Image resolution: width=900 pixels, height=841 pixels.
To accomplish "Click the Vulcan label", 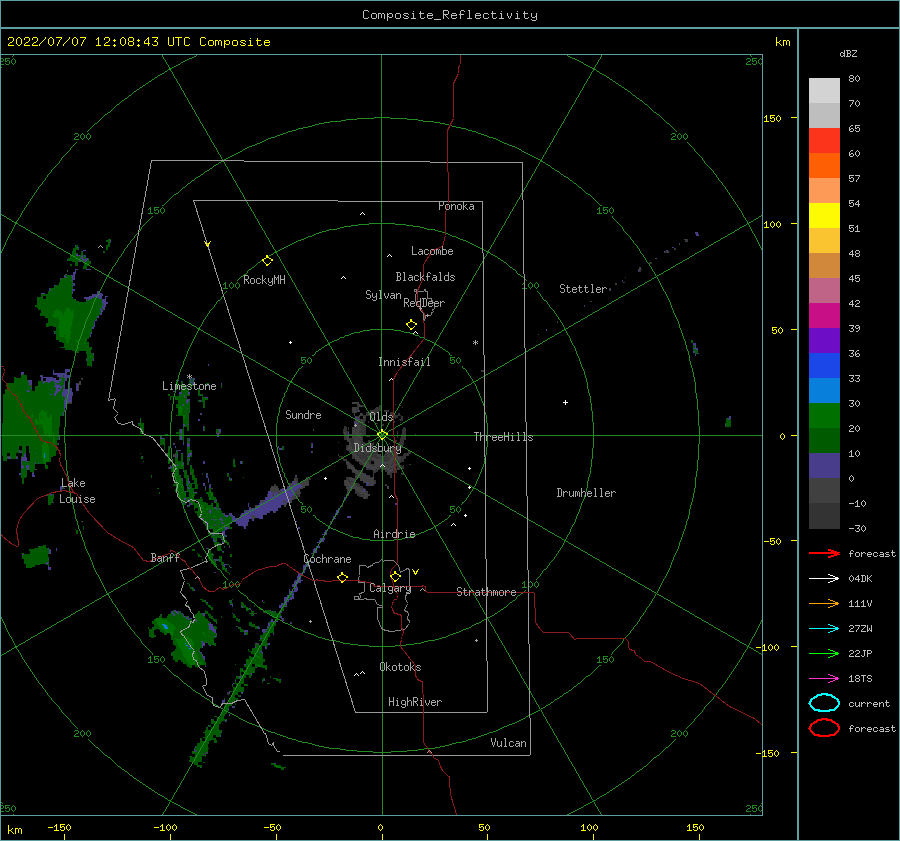I will (x=508, y=743).
